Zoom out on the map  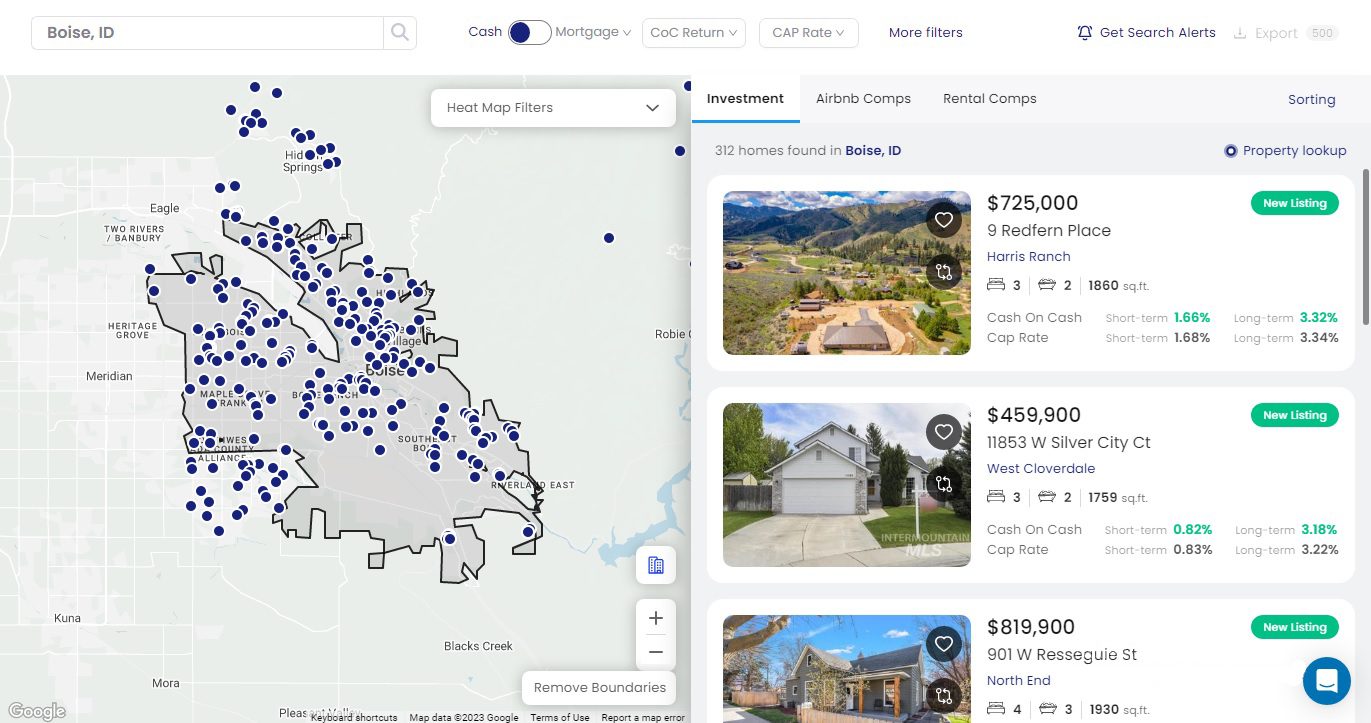coord(655,651)
